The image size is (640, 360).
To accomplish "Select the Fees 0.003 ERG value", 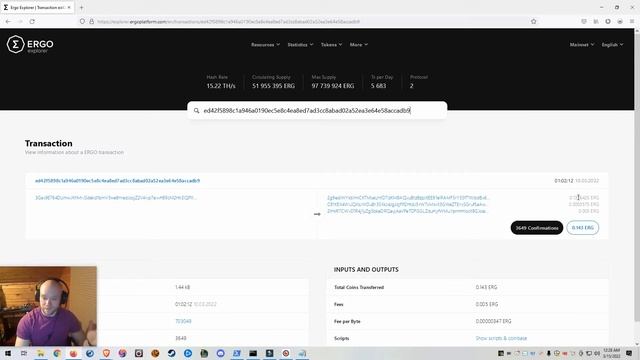I will [487, 304].
